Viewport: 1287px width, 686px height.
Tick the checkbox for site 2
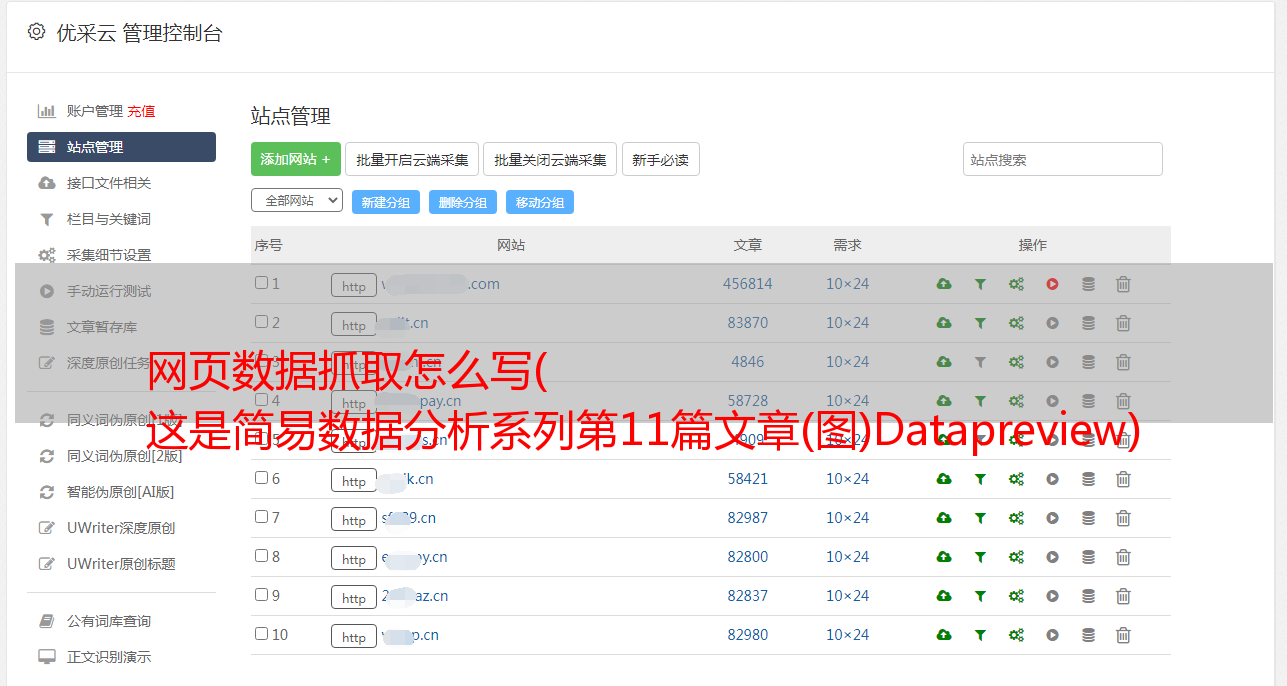pos(261,322)
